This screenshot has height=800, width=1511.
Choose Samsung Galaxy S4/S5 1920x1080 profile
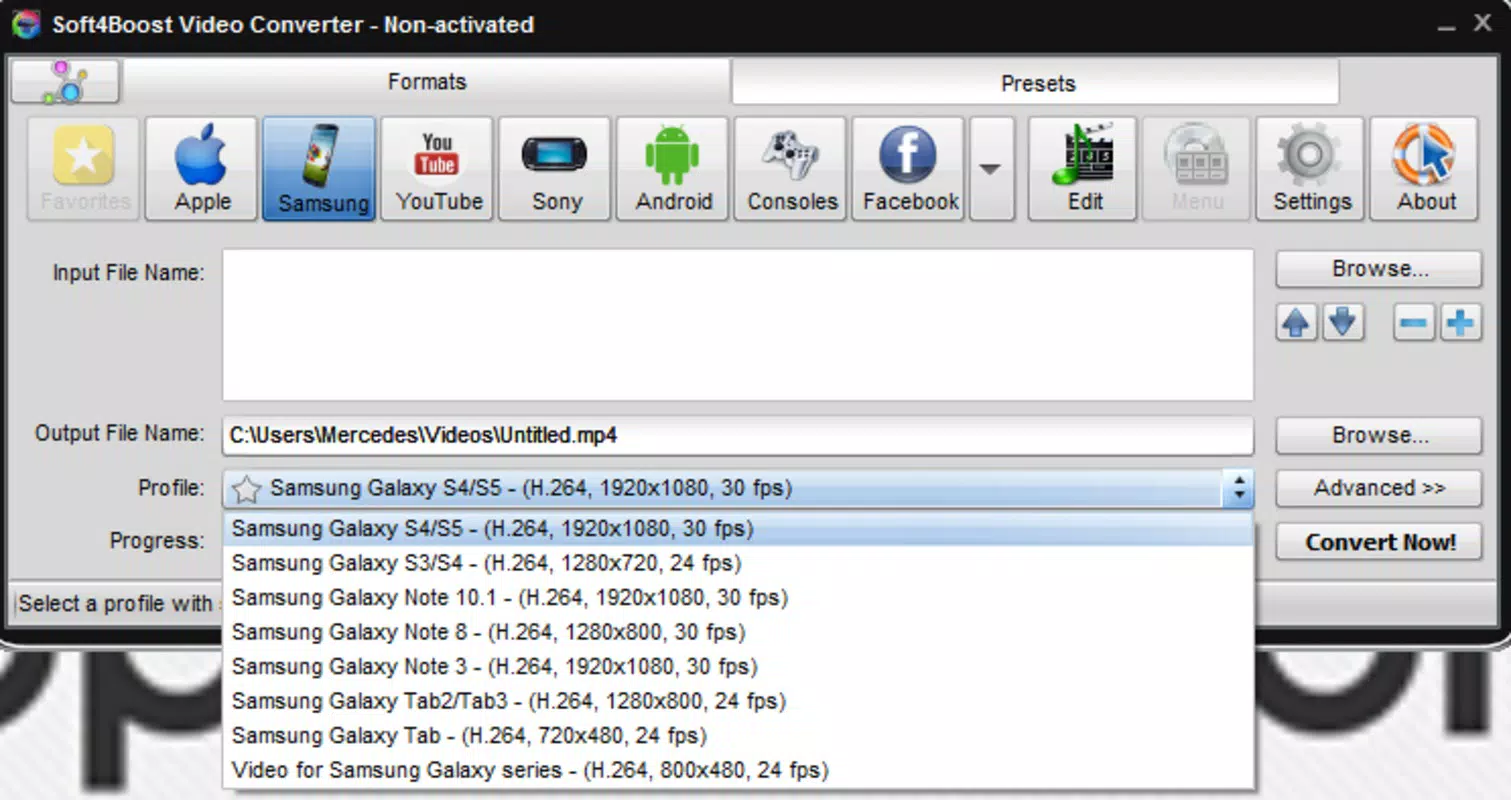tap(738, 529)
